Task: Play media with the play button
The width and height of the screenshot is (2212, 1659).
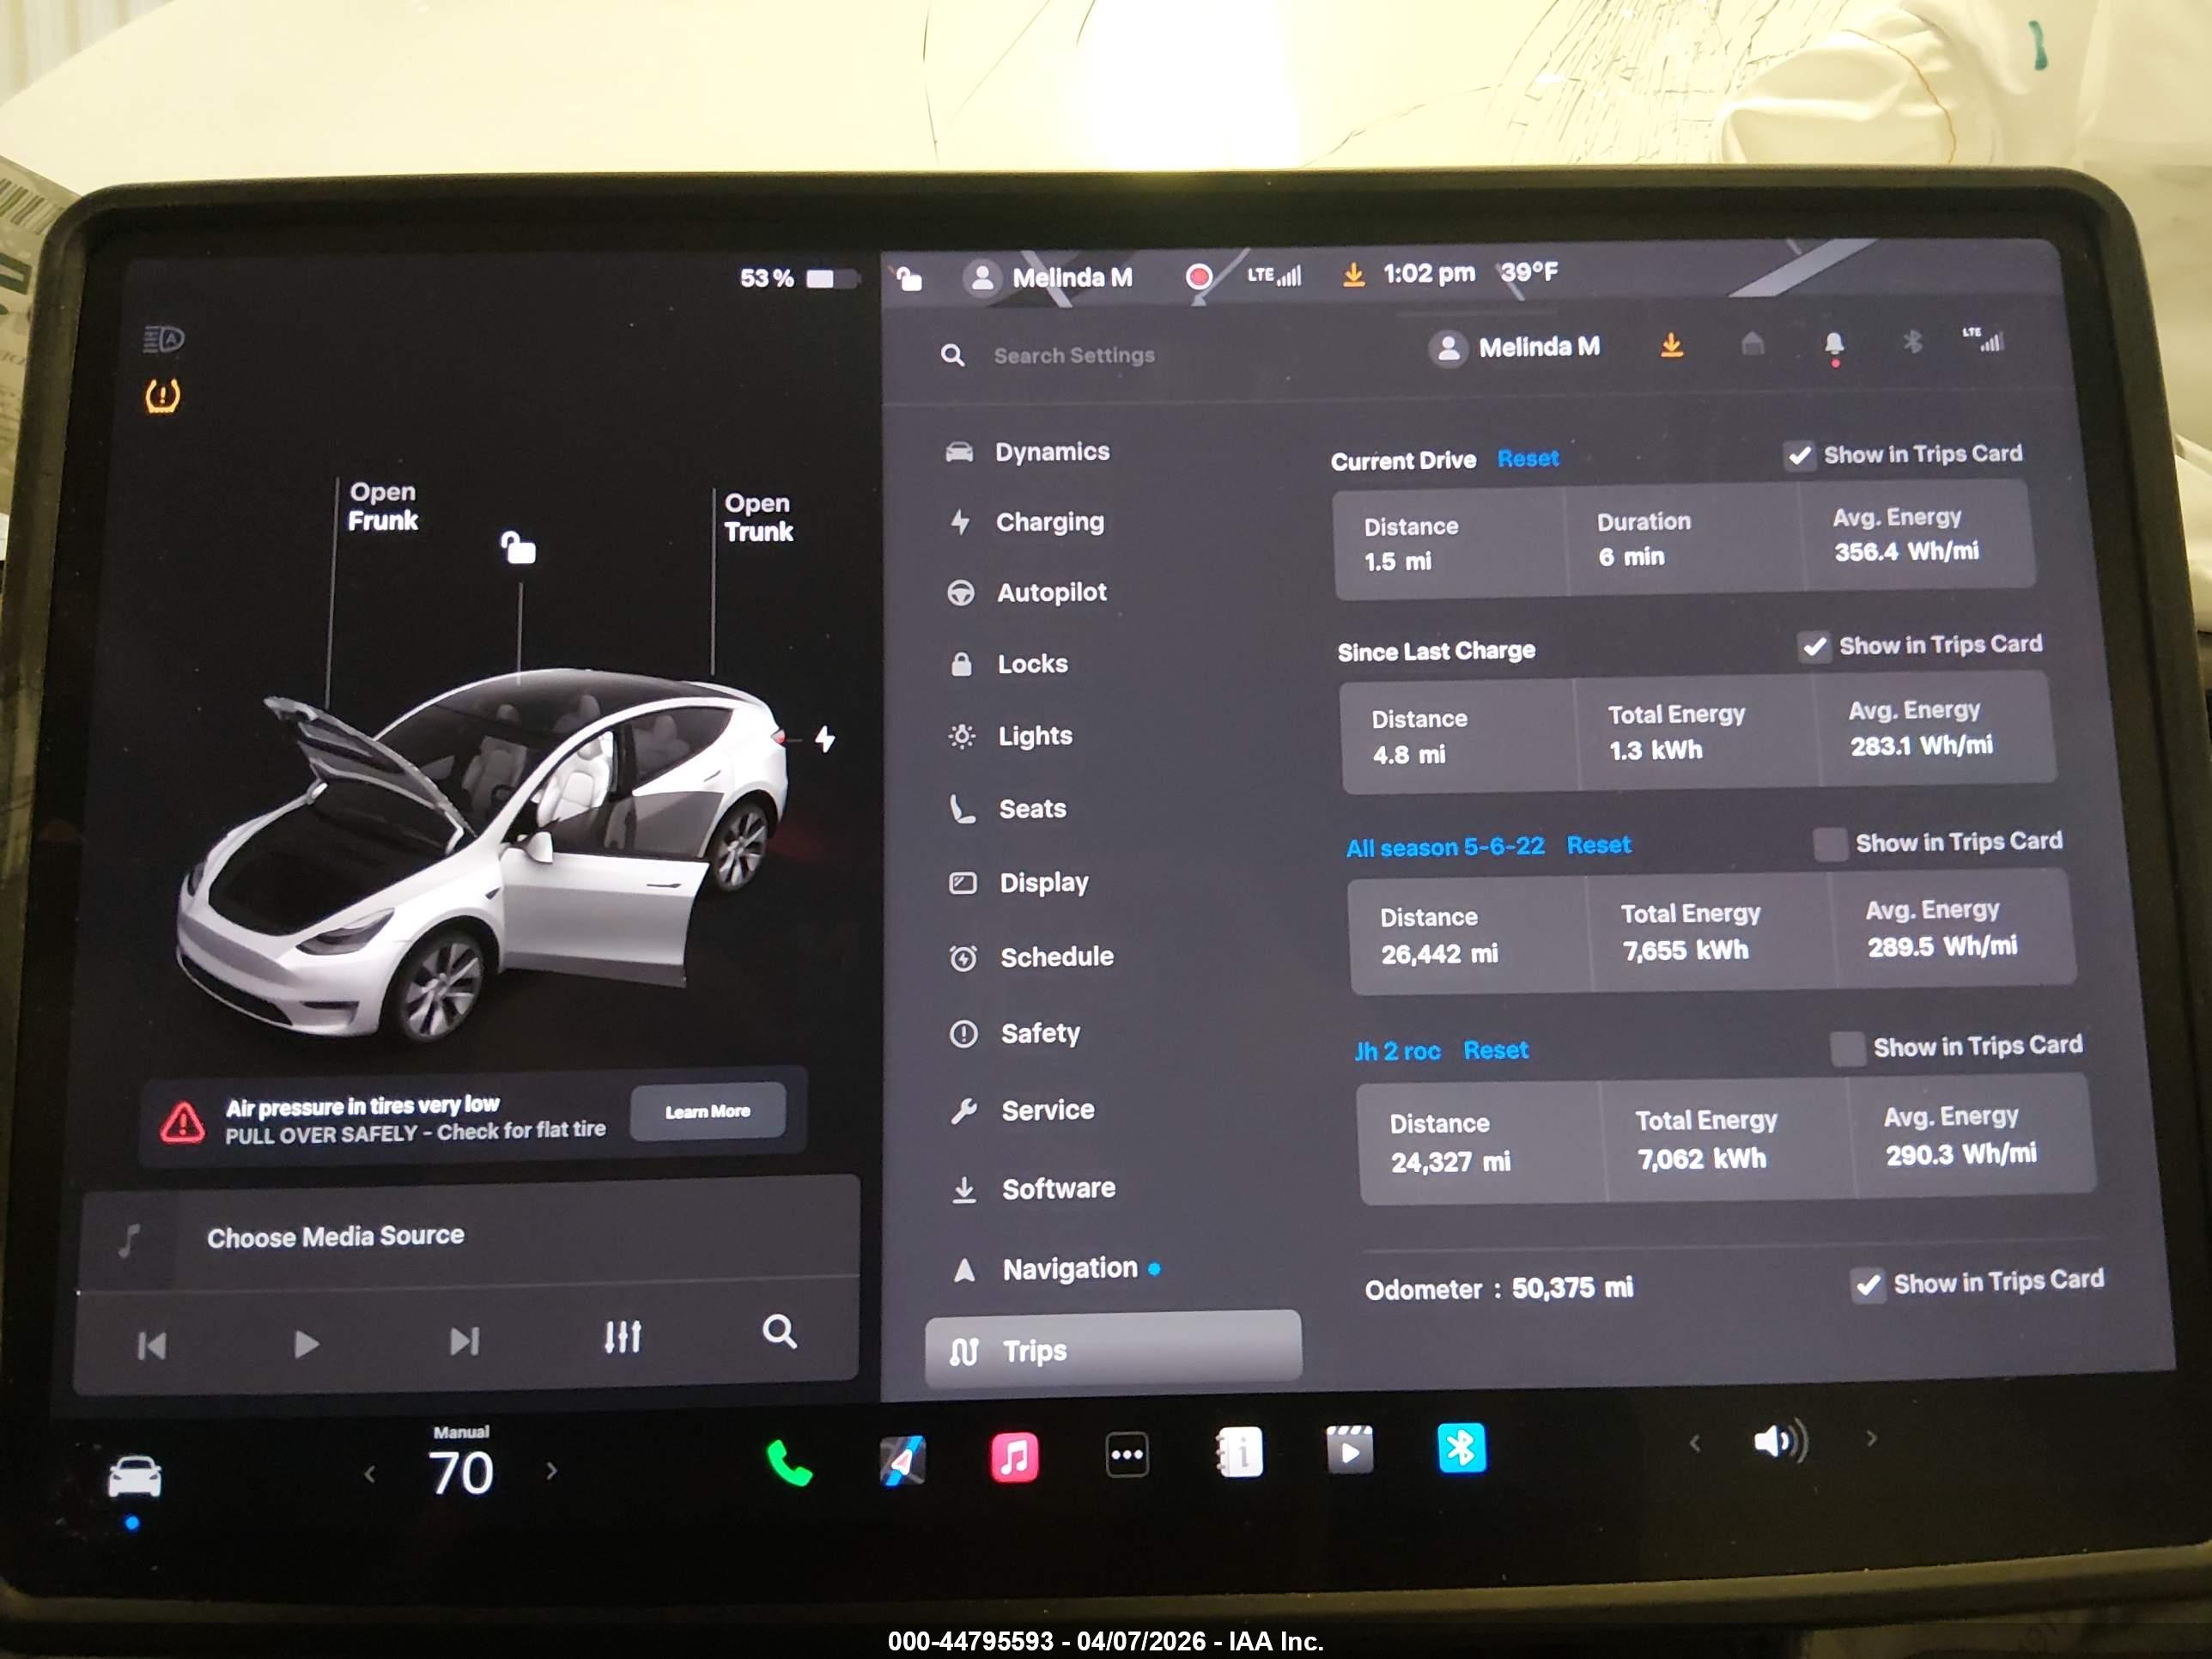Action: (x=306, y=1343)
